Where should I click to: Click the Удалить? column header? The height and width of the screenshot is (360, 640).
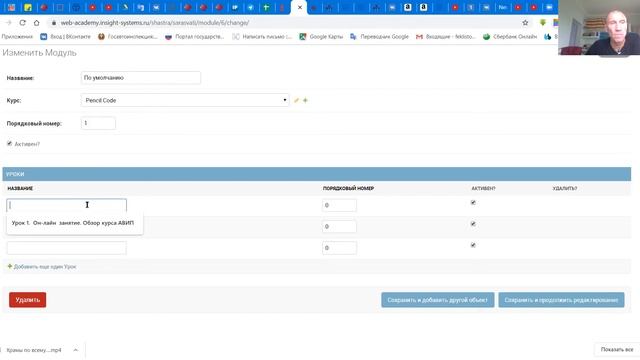(564, 189)
